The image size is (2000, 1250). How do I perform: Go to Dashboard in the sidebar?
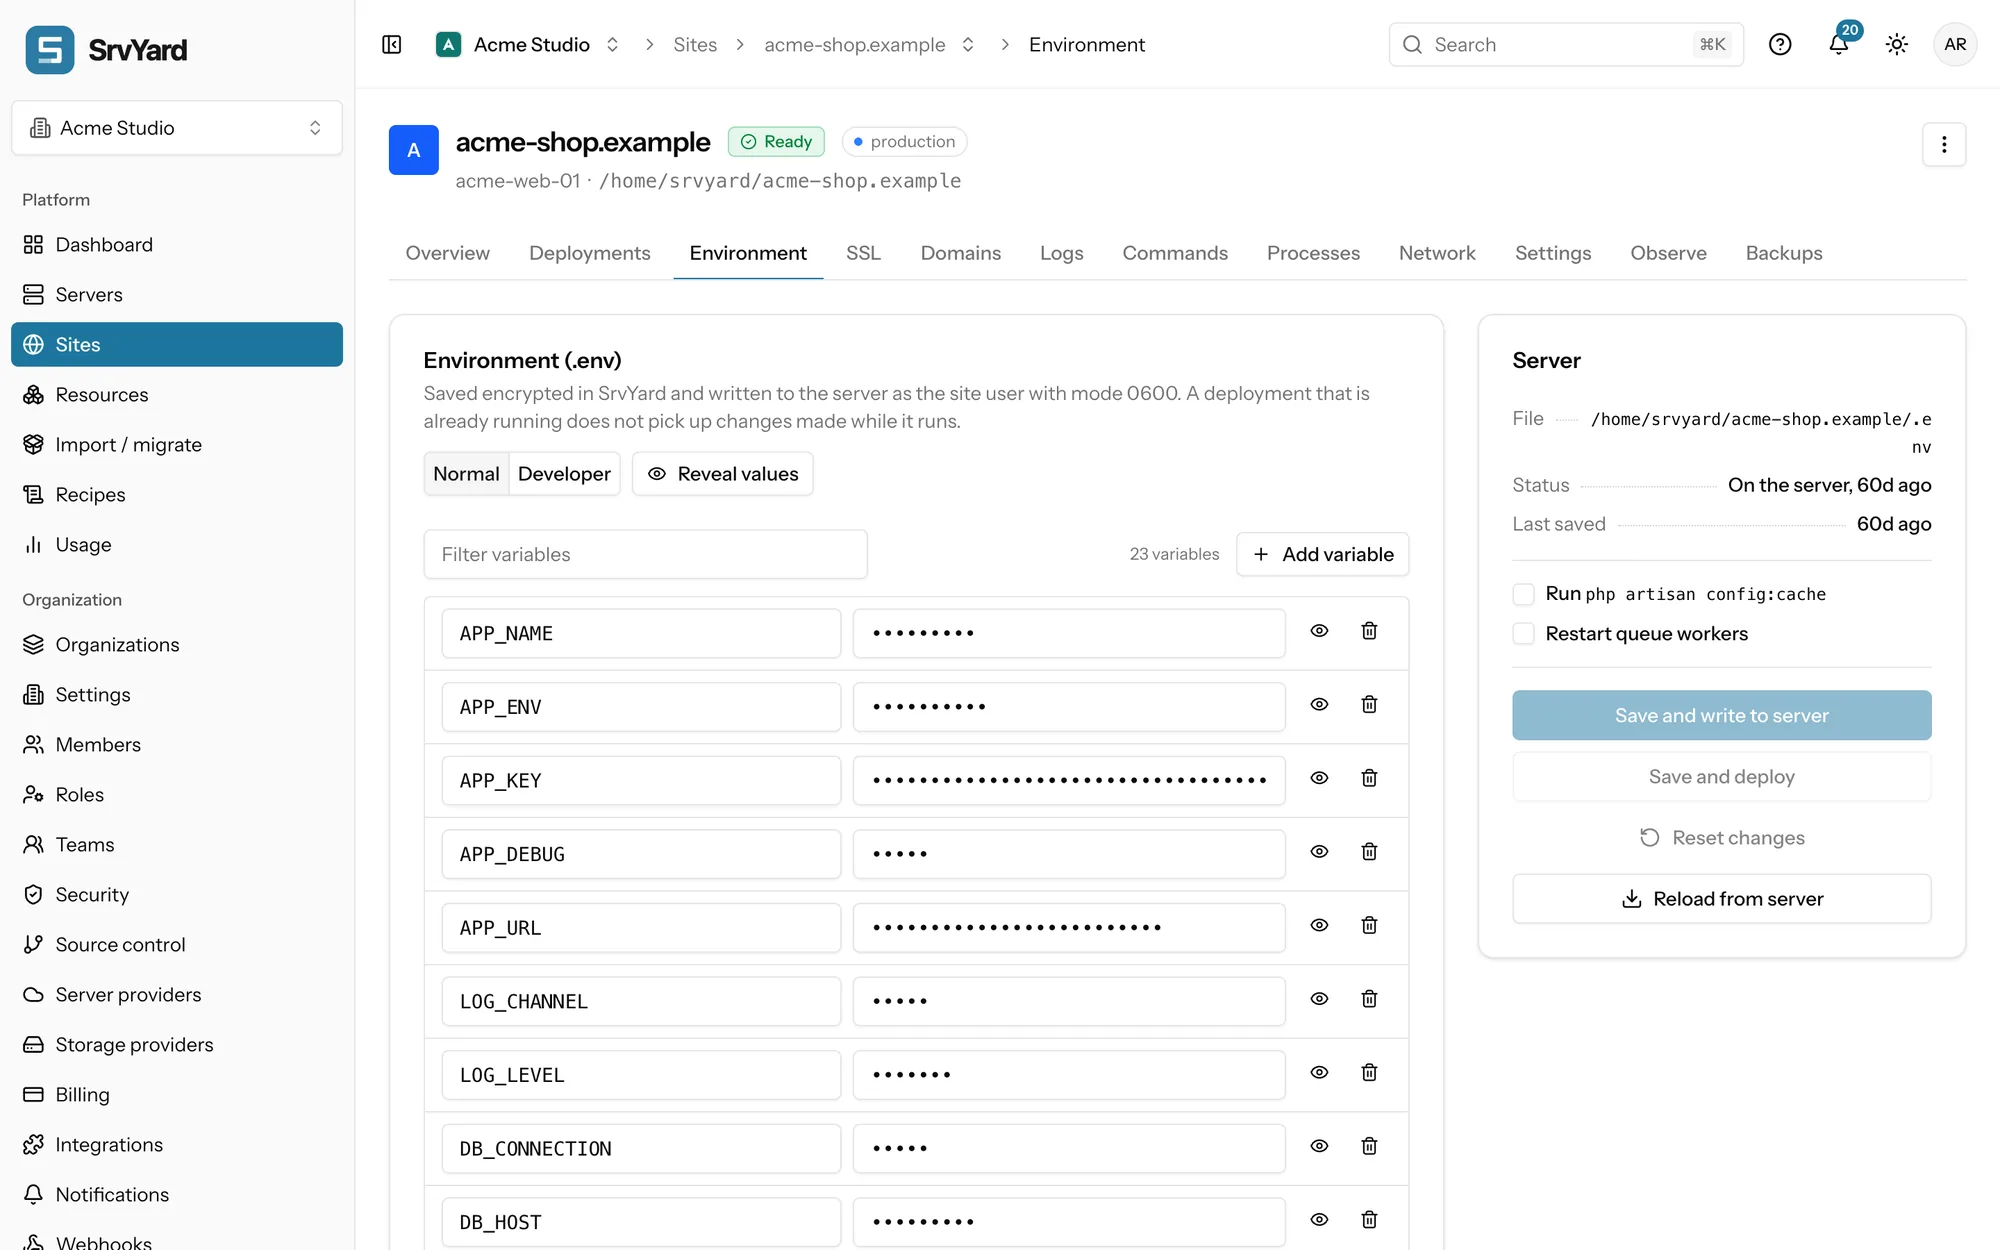(x=177, y=245)
